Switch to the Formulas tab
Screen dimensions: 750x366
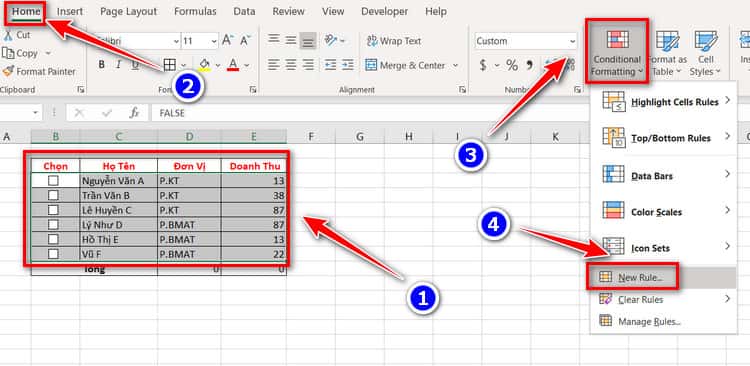[195, 11]
